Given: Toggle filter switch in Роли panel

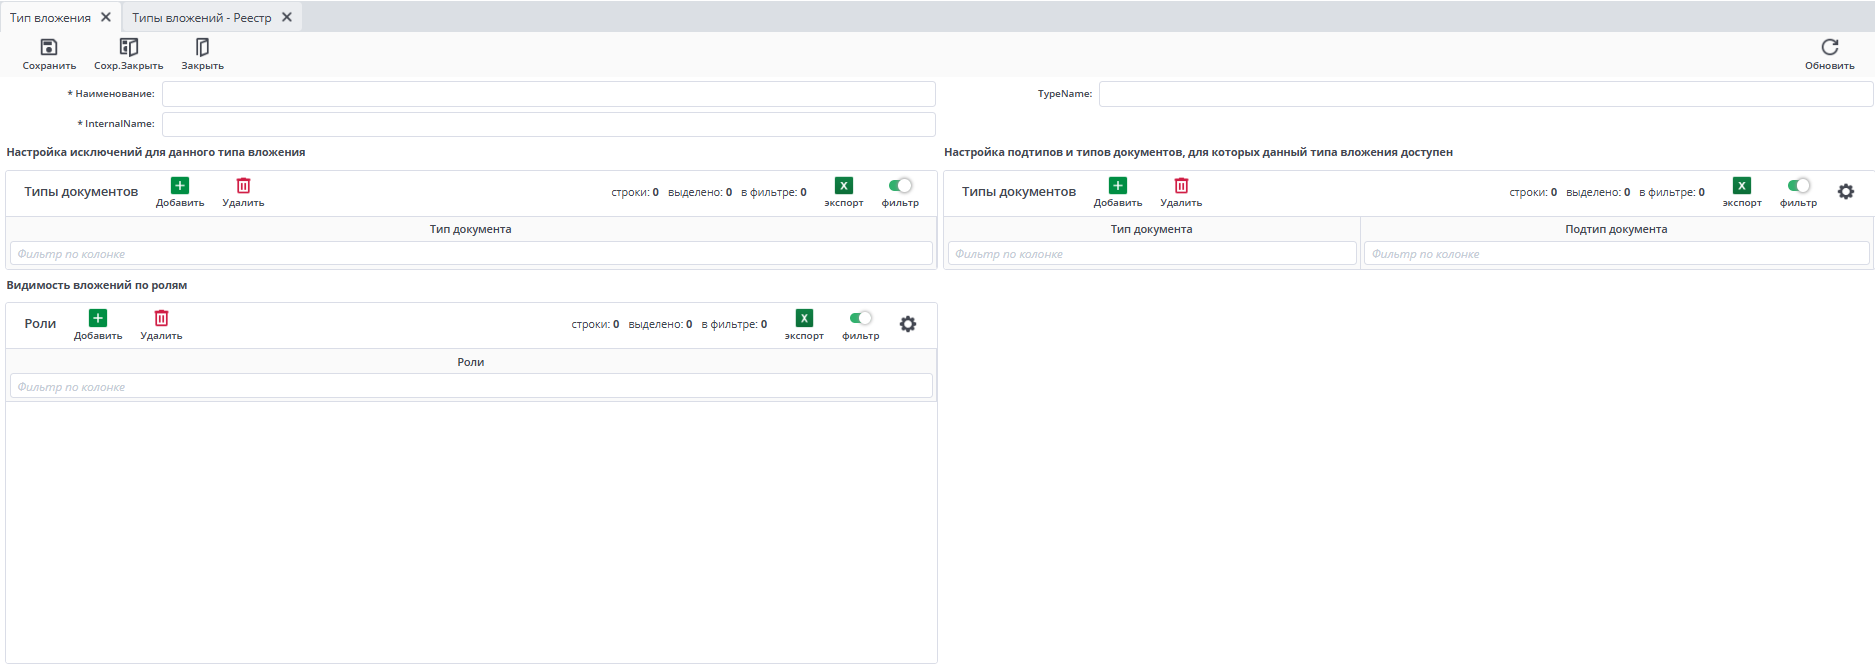Looking at the screenshot, I should (x=860, y=319).
